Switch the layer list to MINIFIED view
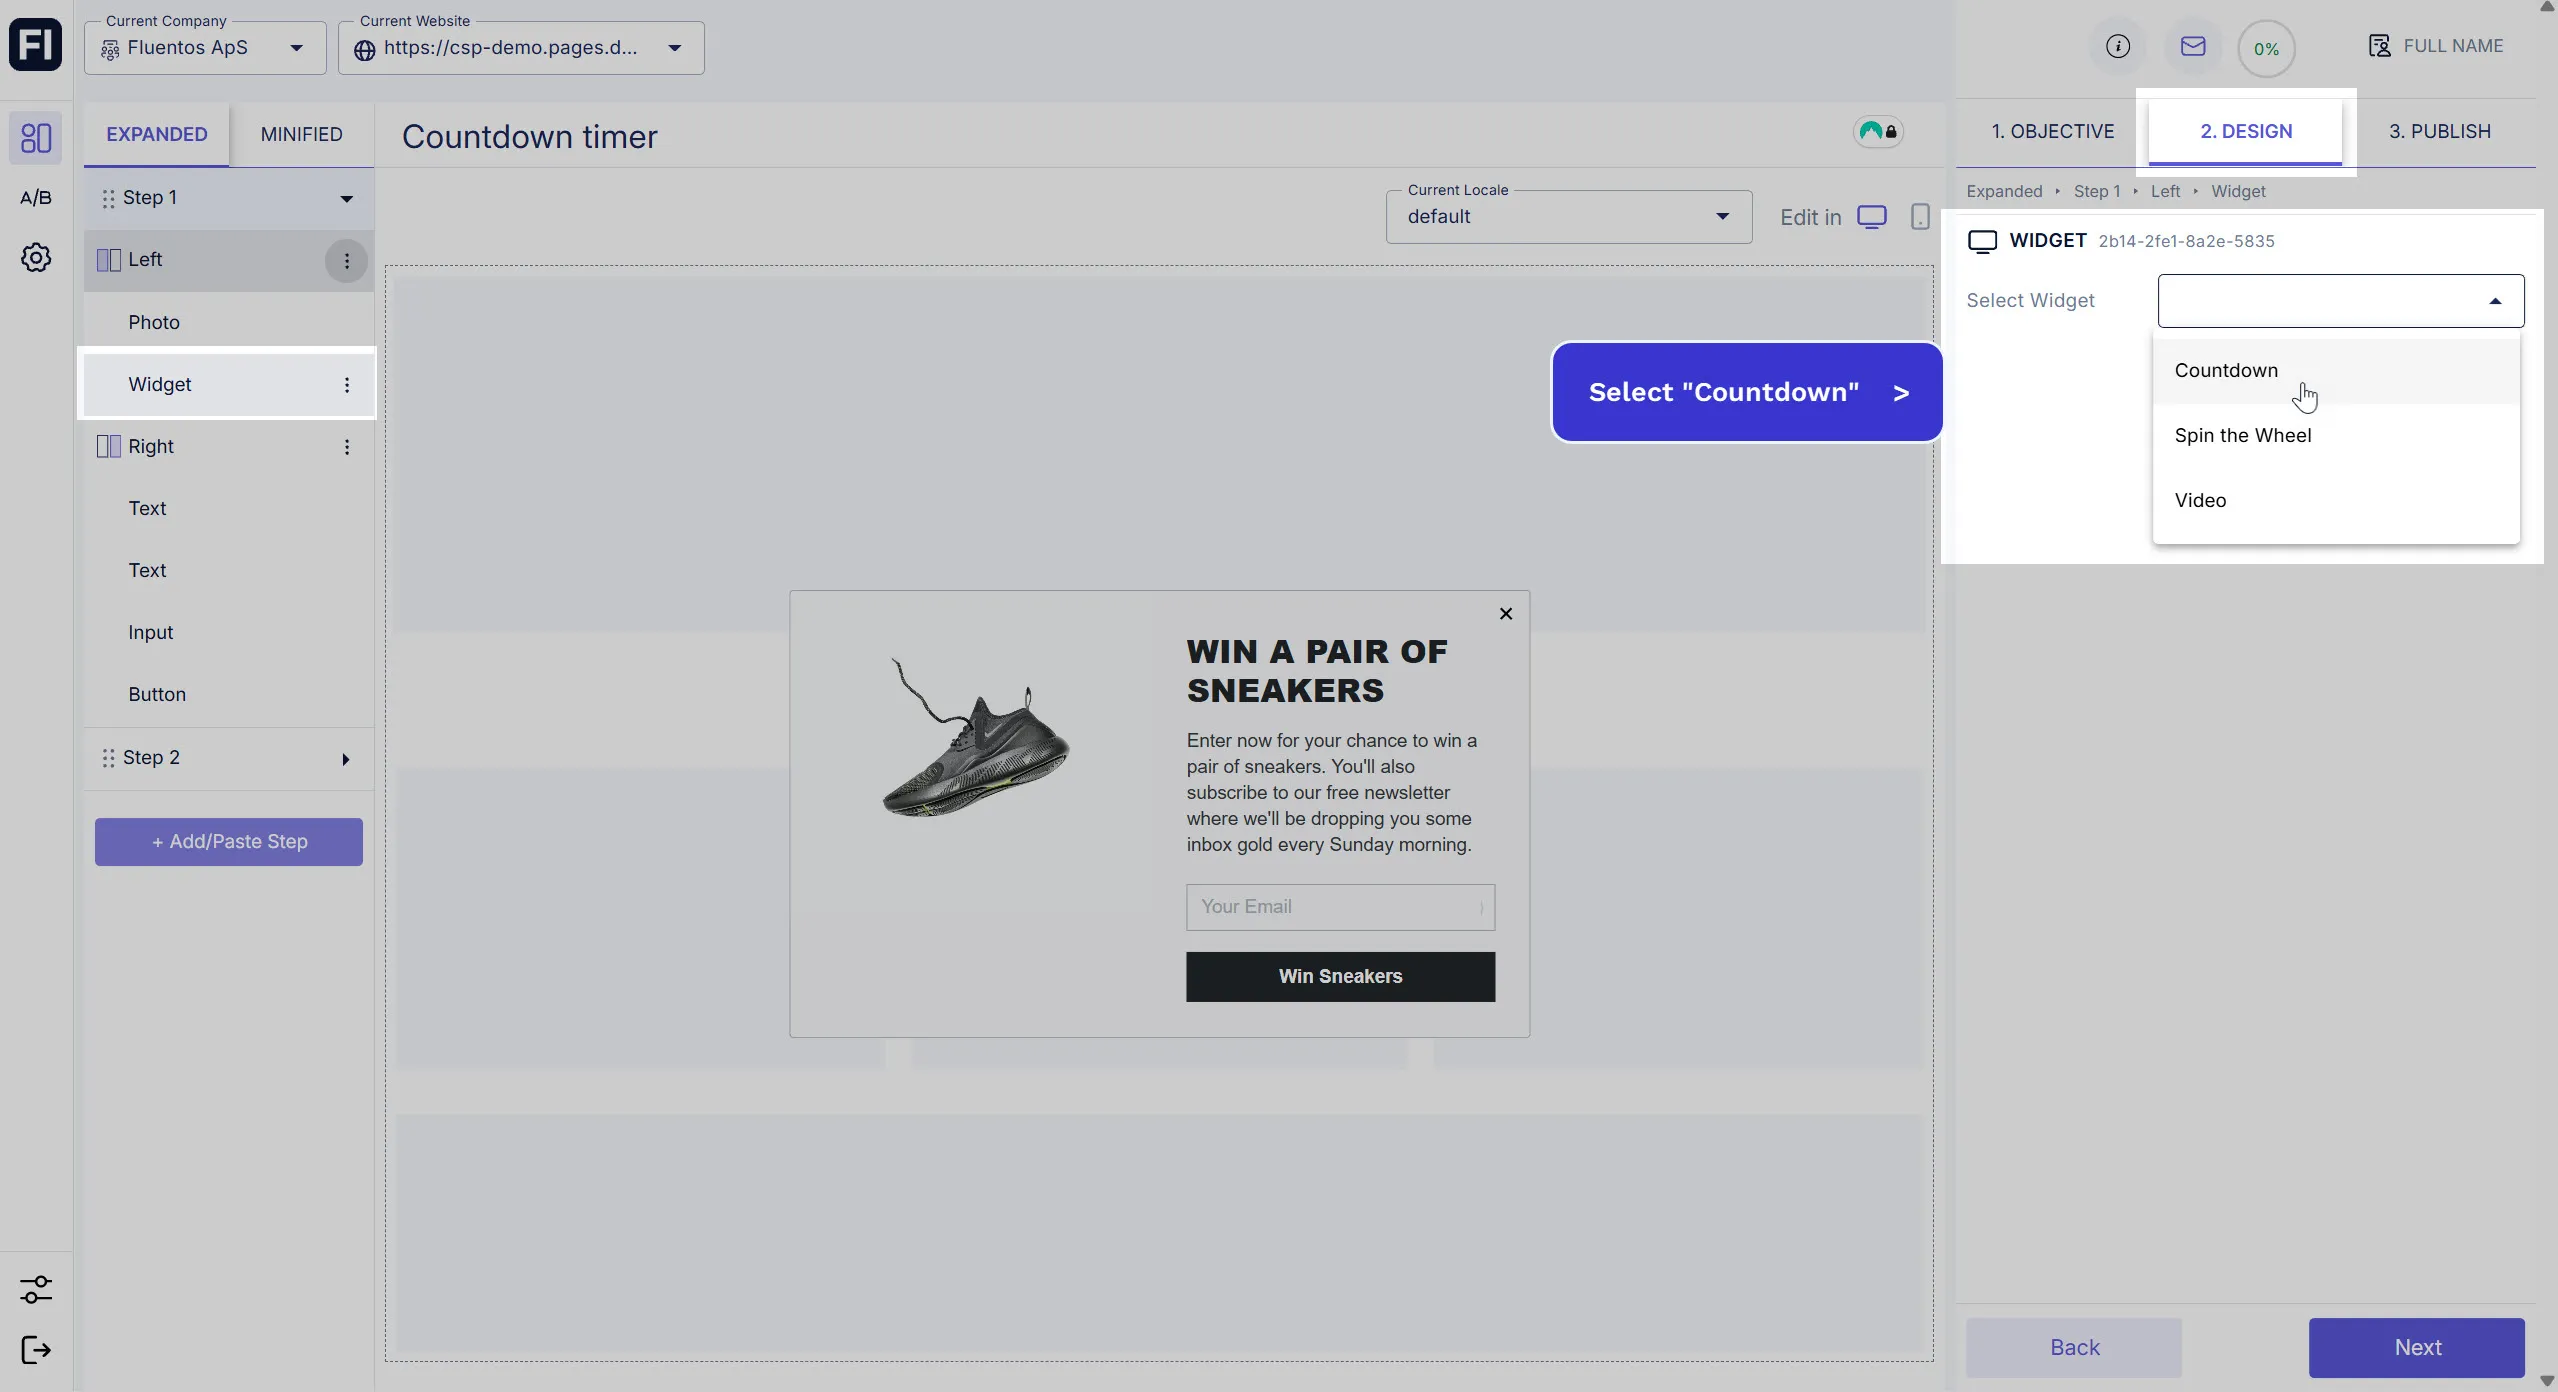The width and height of the screenshot is (2558, 1392). pyautogui.click(x=301, y=134)
